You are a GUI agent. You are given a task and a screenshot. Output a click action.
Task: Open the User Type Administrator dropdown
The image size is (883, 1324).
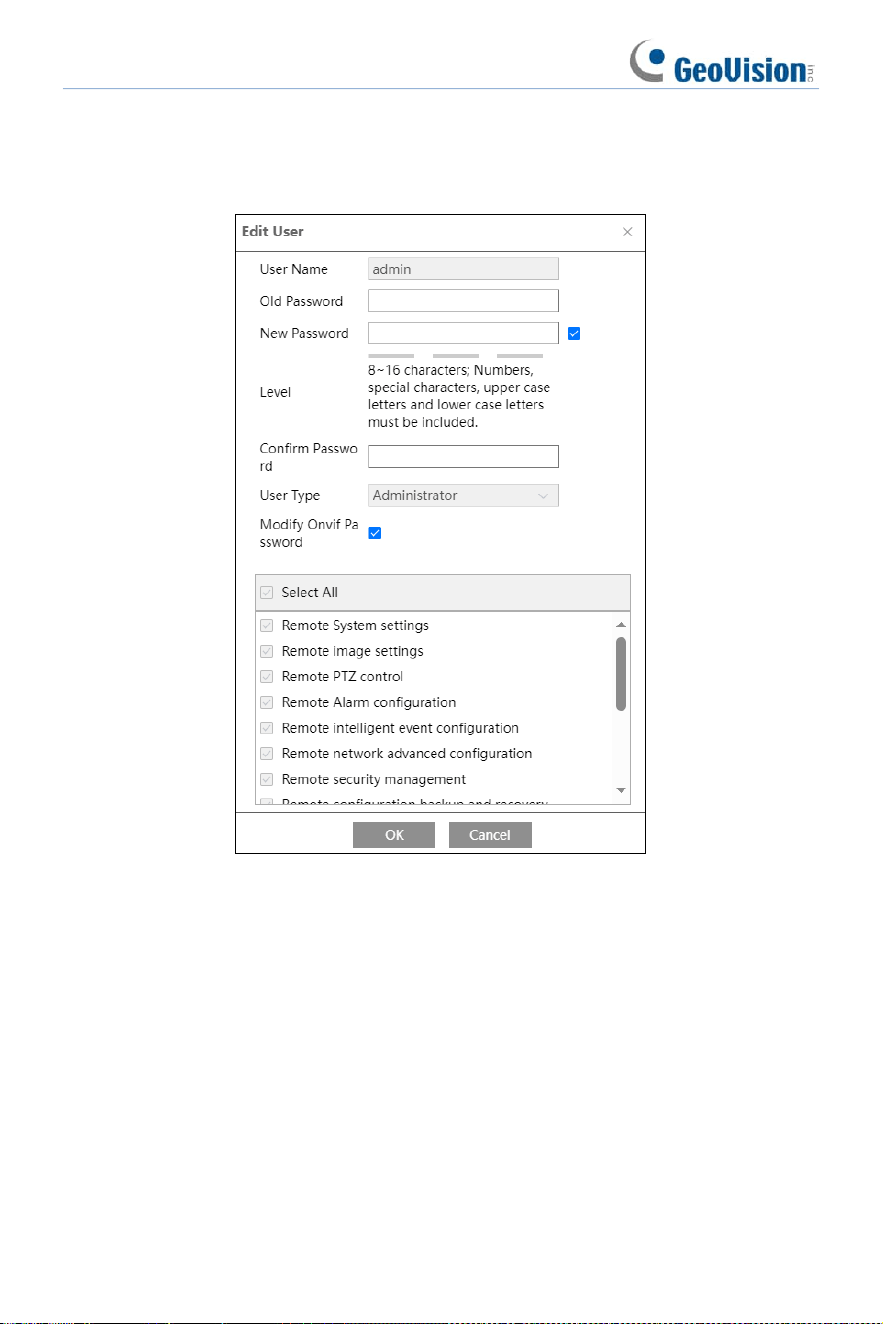pos(463,495)
